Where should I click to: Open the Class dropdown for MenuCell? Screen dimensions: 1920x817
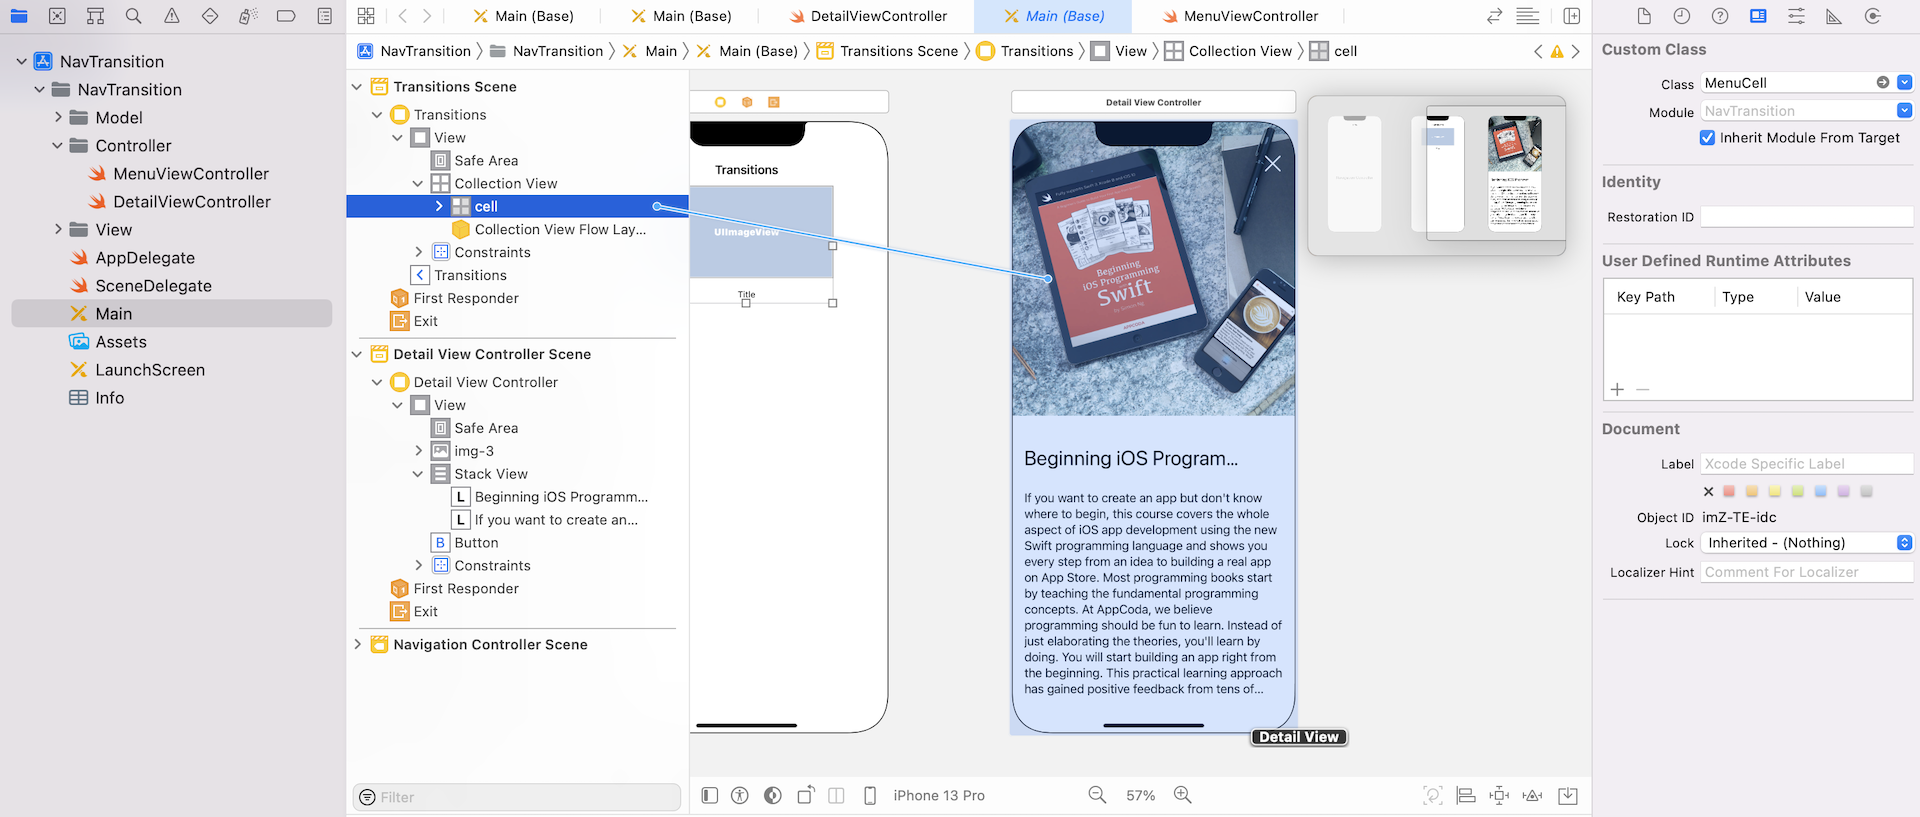pyautogui.click(x=1904, y=83)
